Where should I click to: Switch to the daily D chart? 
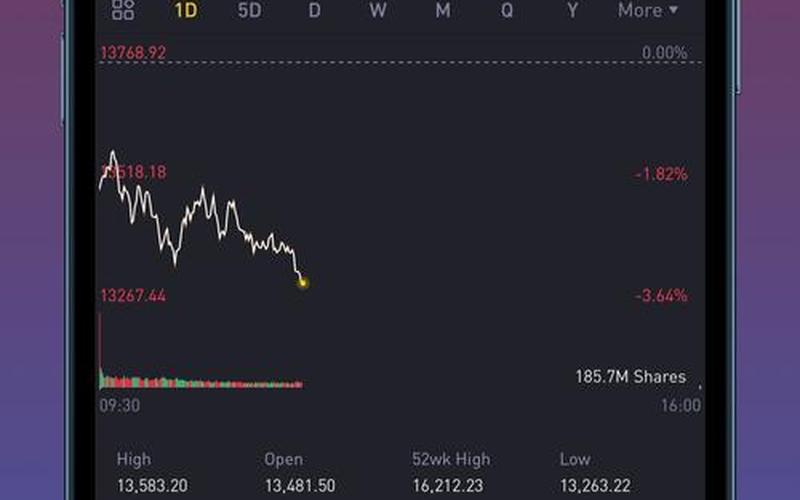(x=314, y=10)
